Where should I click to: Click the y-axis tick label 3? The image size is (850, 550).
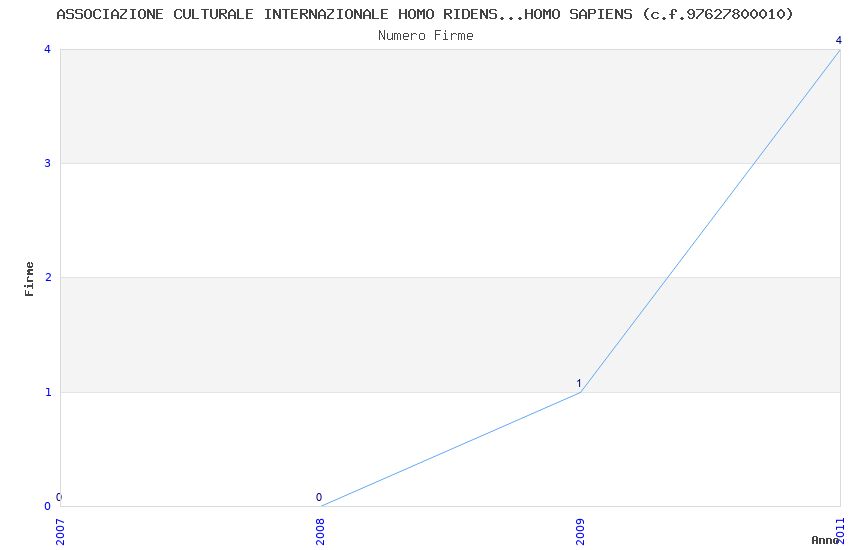point(48,163)
